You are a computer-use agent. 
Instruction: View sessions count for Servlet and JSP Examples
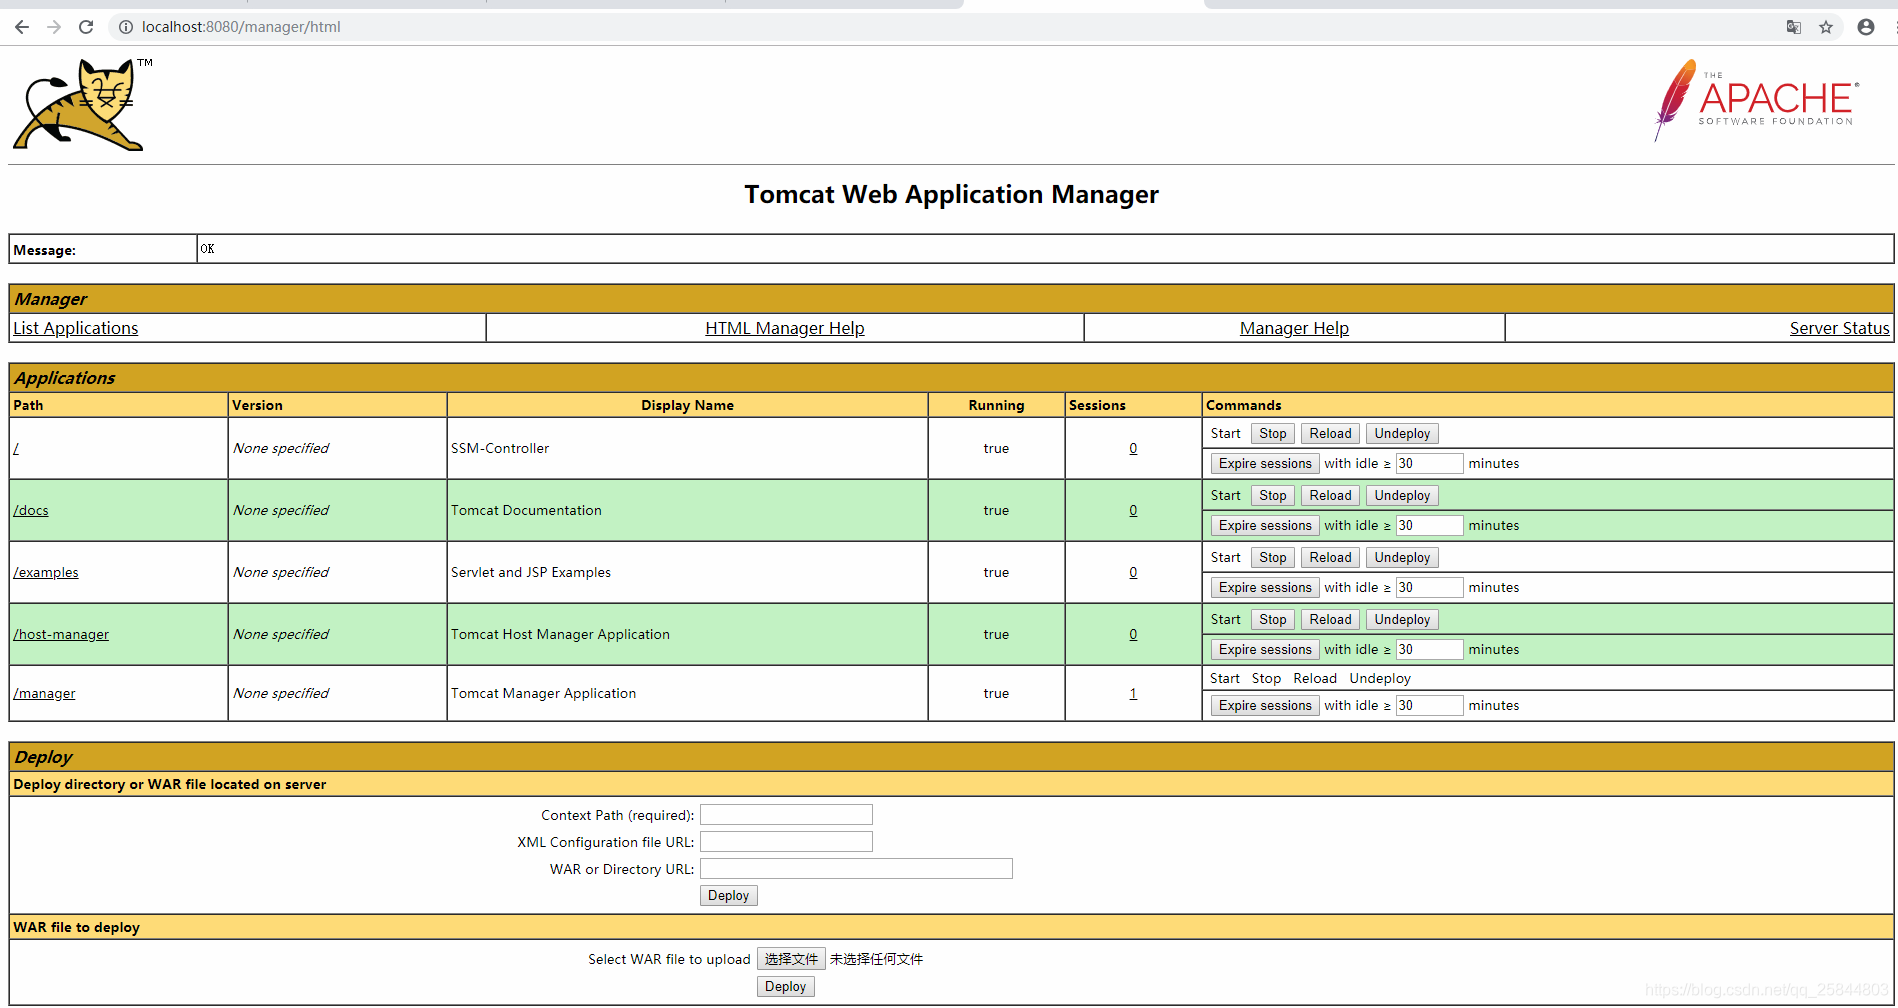[x=1133, y=572]
